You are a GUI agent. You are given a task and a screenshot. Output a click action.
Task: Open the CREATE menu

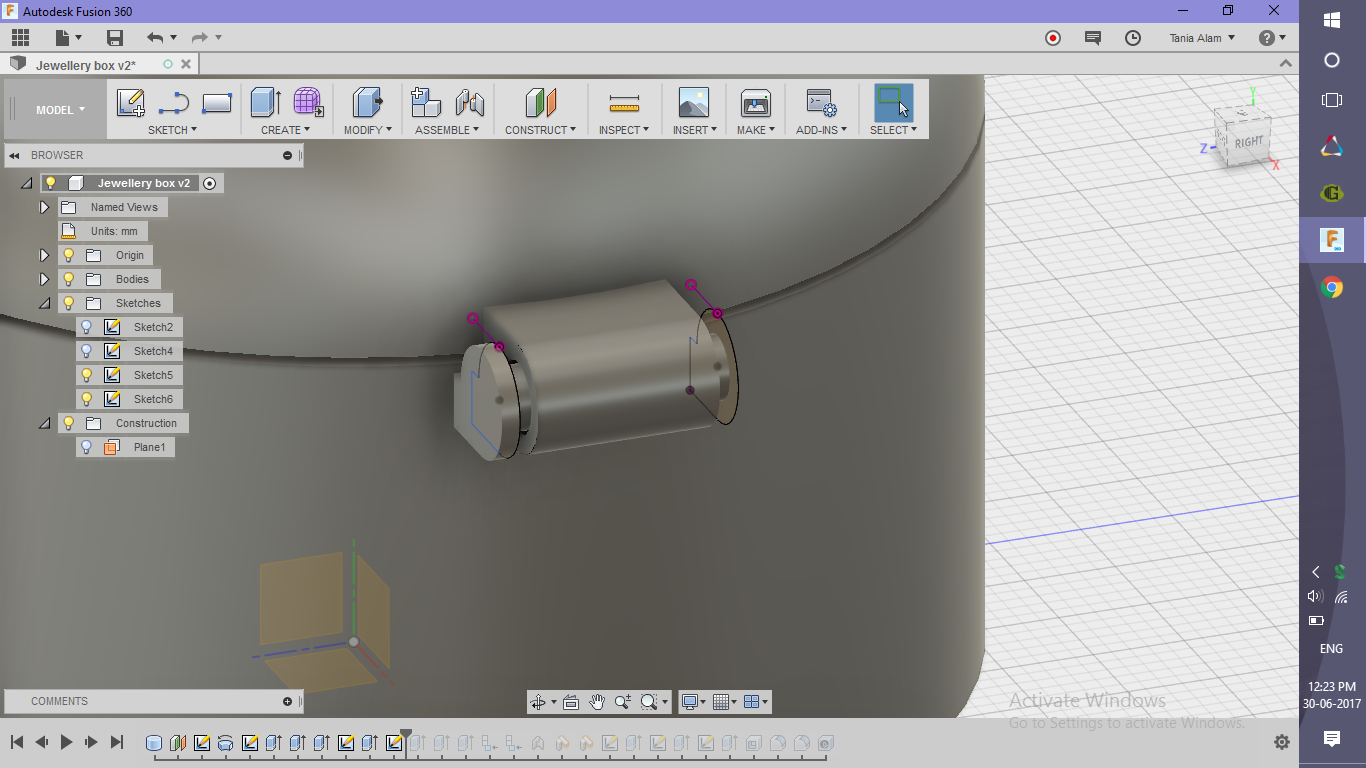[x=286, y=130]
